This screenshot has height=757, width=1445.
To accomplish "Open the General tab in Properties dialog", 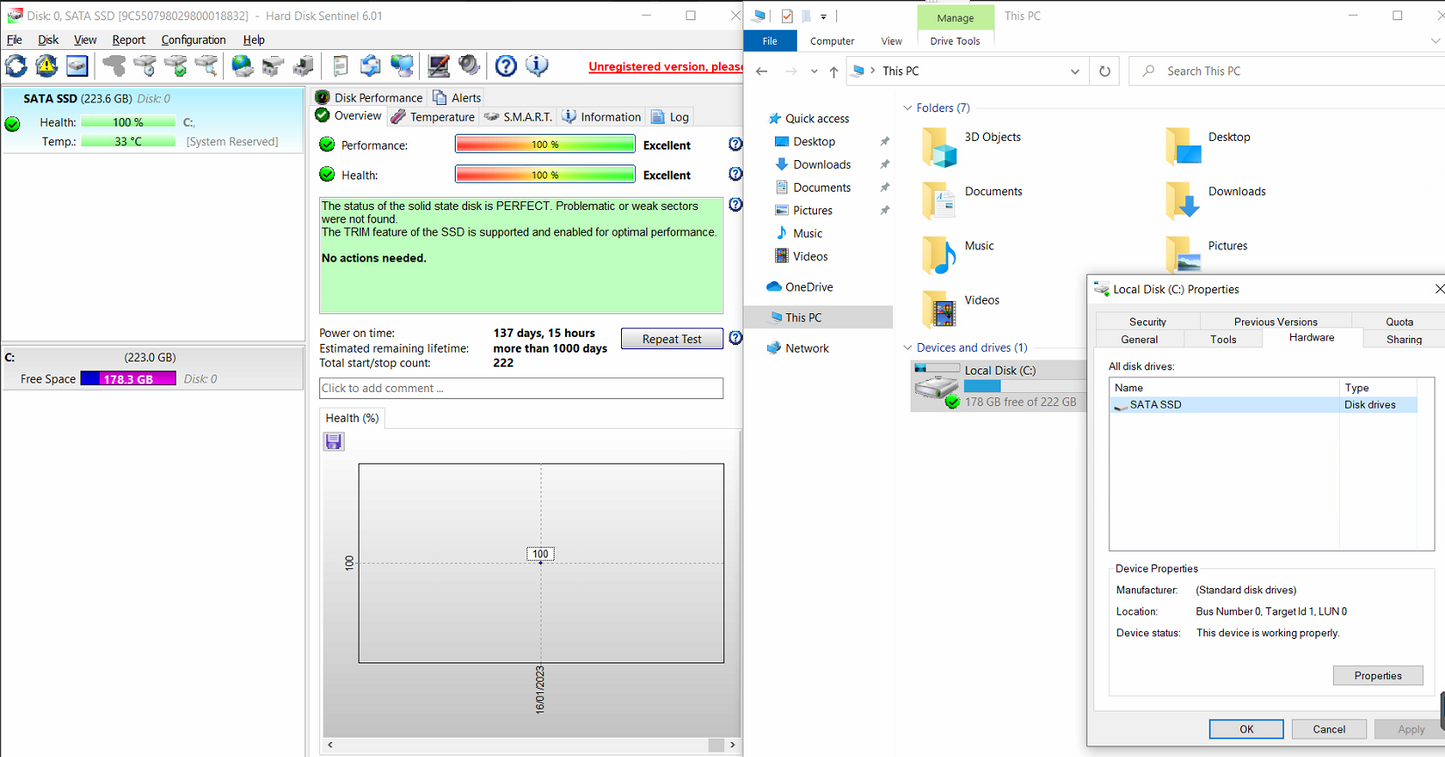I will pos(1139,339).
